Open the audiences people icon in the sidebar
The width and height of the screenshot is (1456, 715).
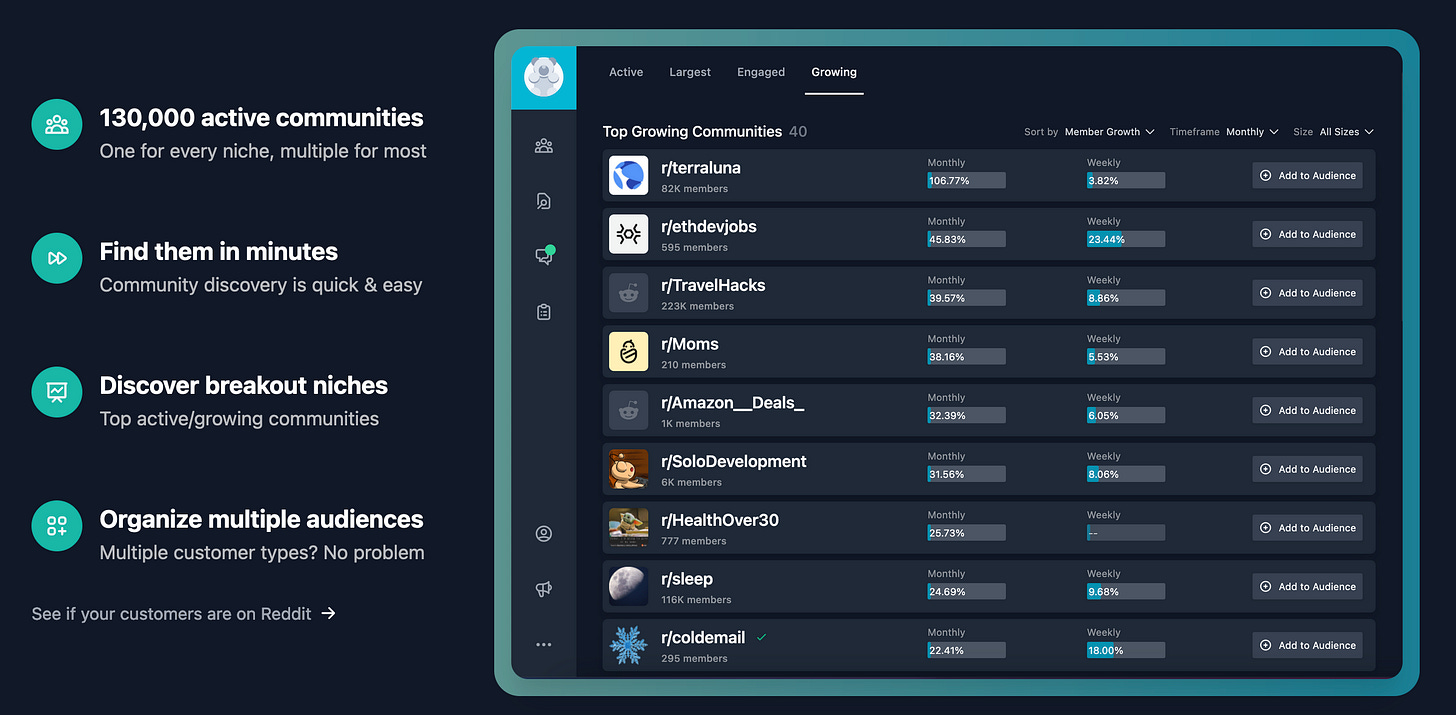pos(544,146)
